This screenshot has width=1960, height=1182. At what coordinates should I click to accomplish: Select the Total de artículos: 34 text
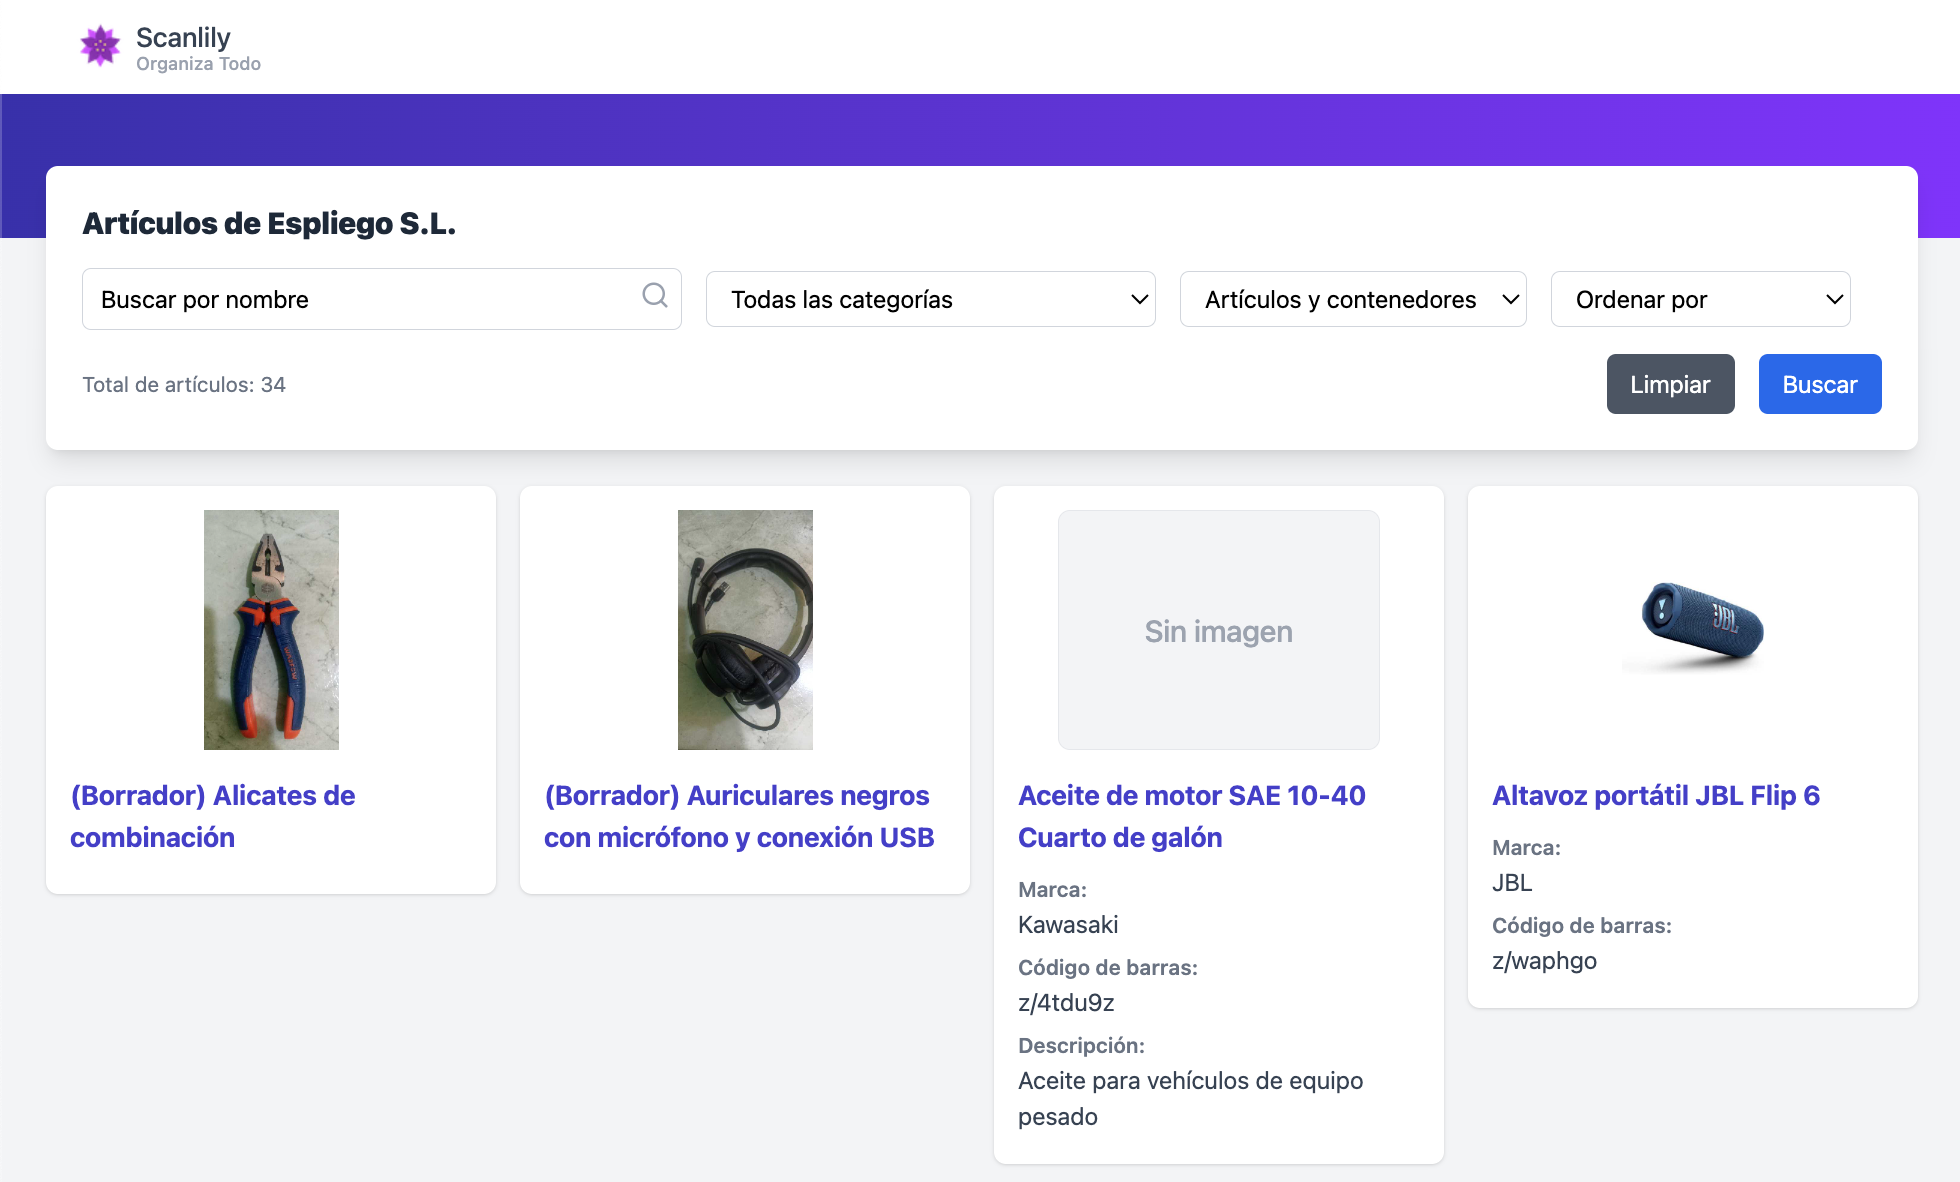coord(184,384)
